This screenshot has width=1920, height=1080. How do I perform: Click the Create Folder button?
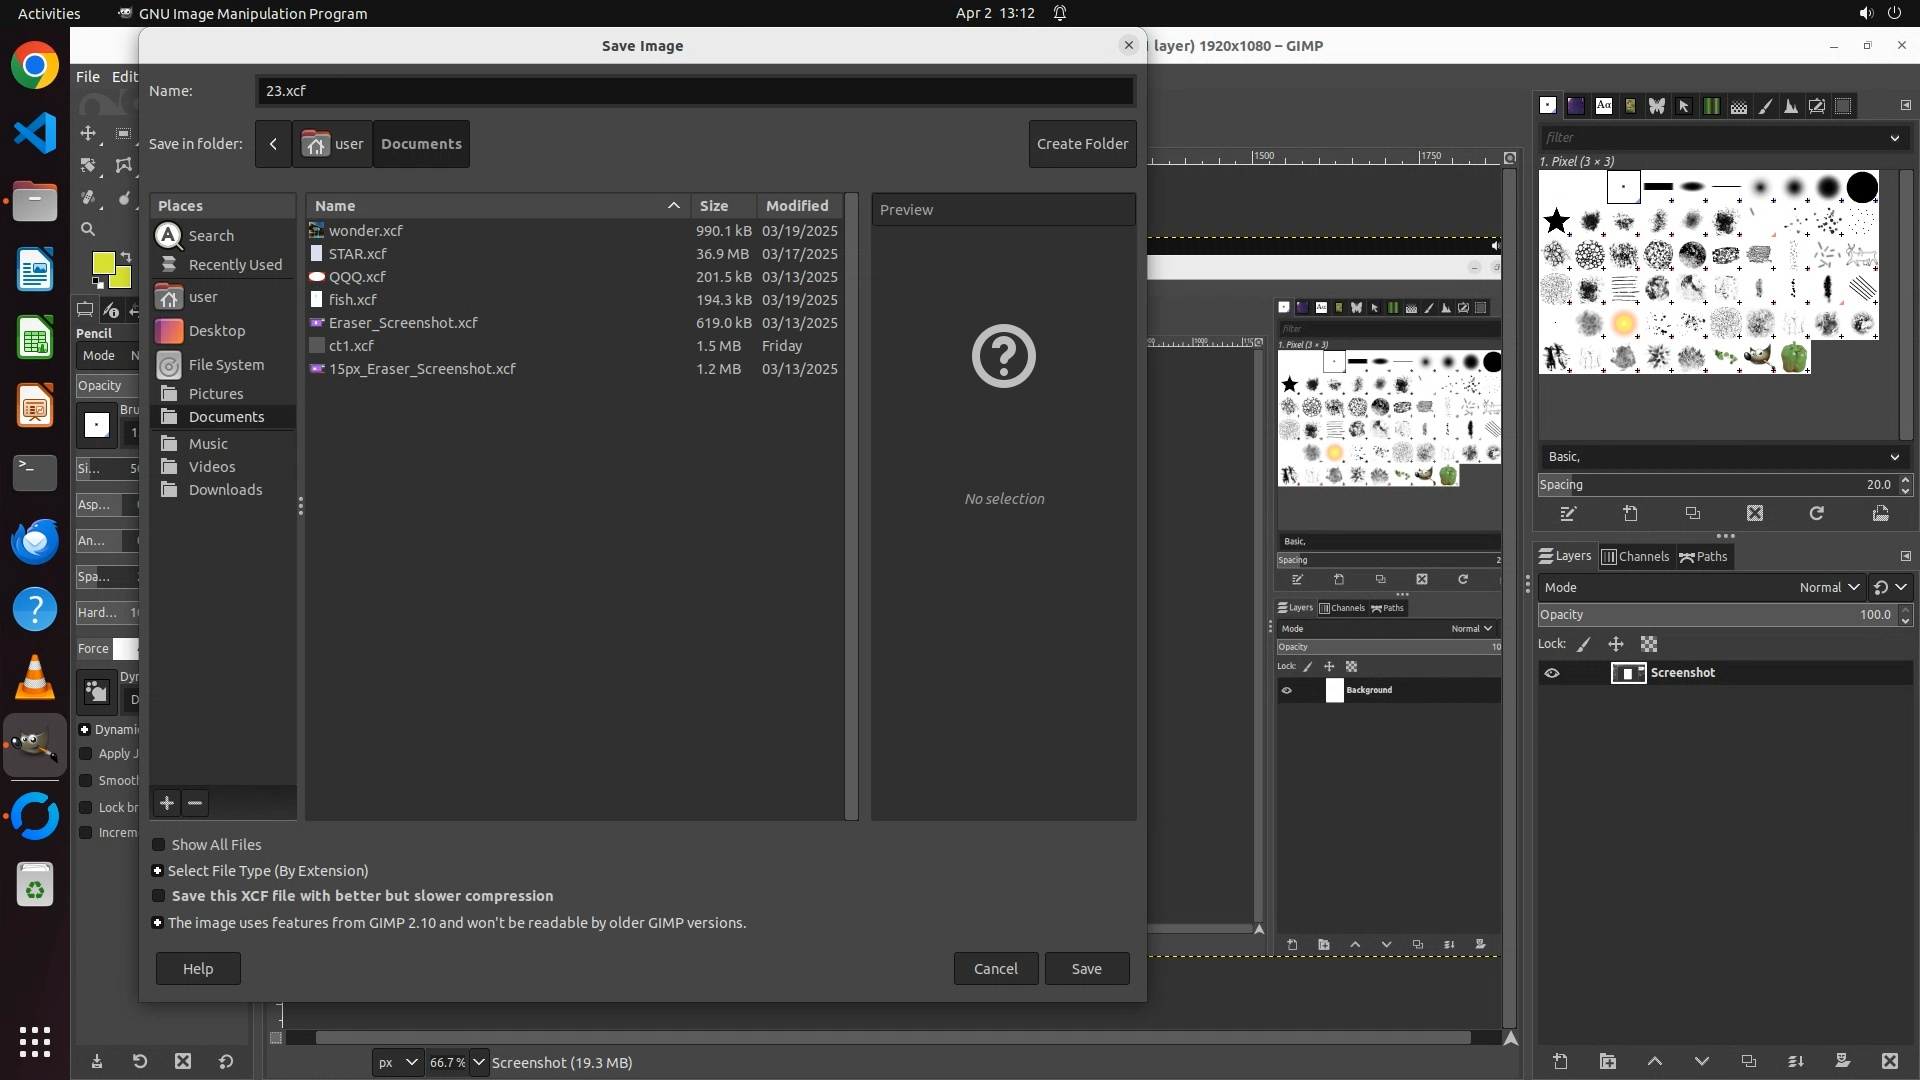[x=1082, y=143]
